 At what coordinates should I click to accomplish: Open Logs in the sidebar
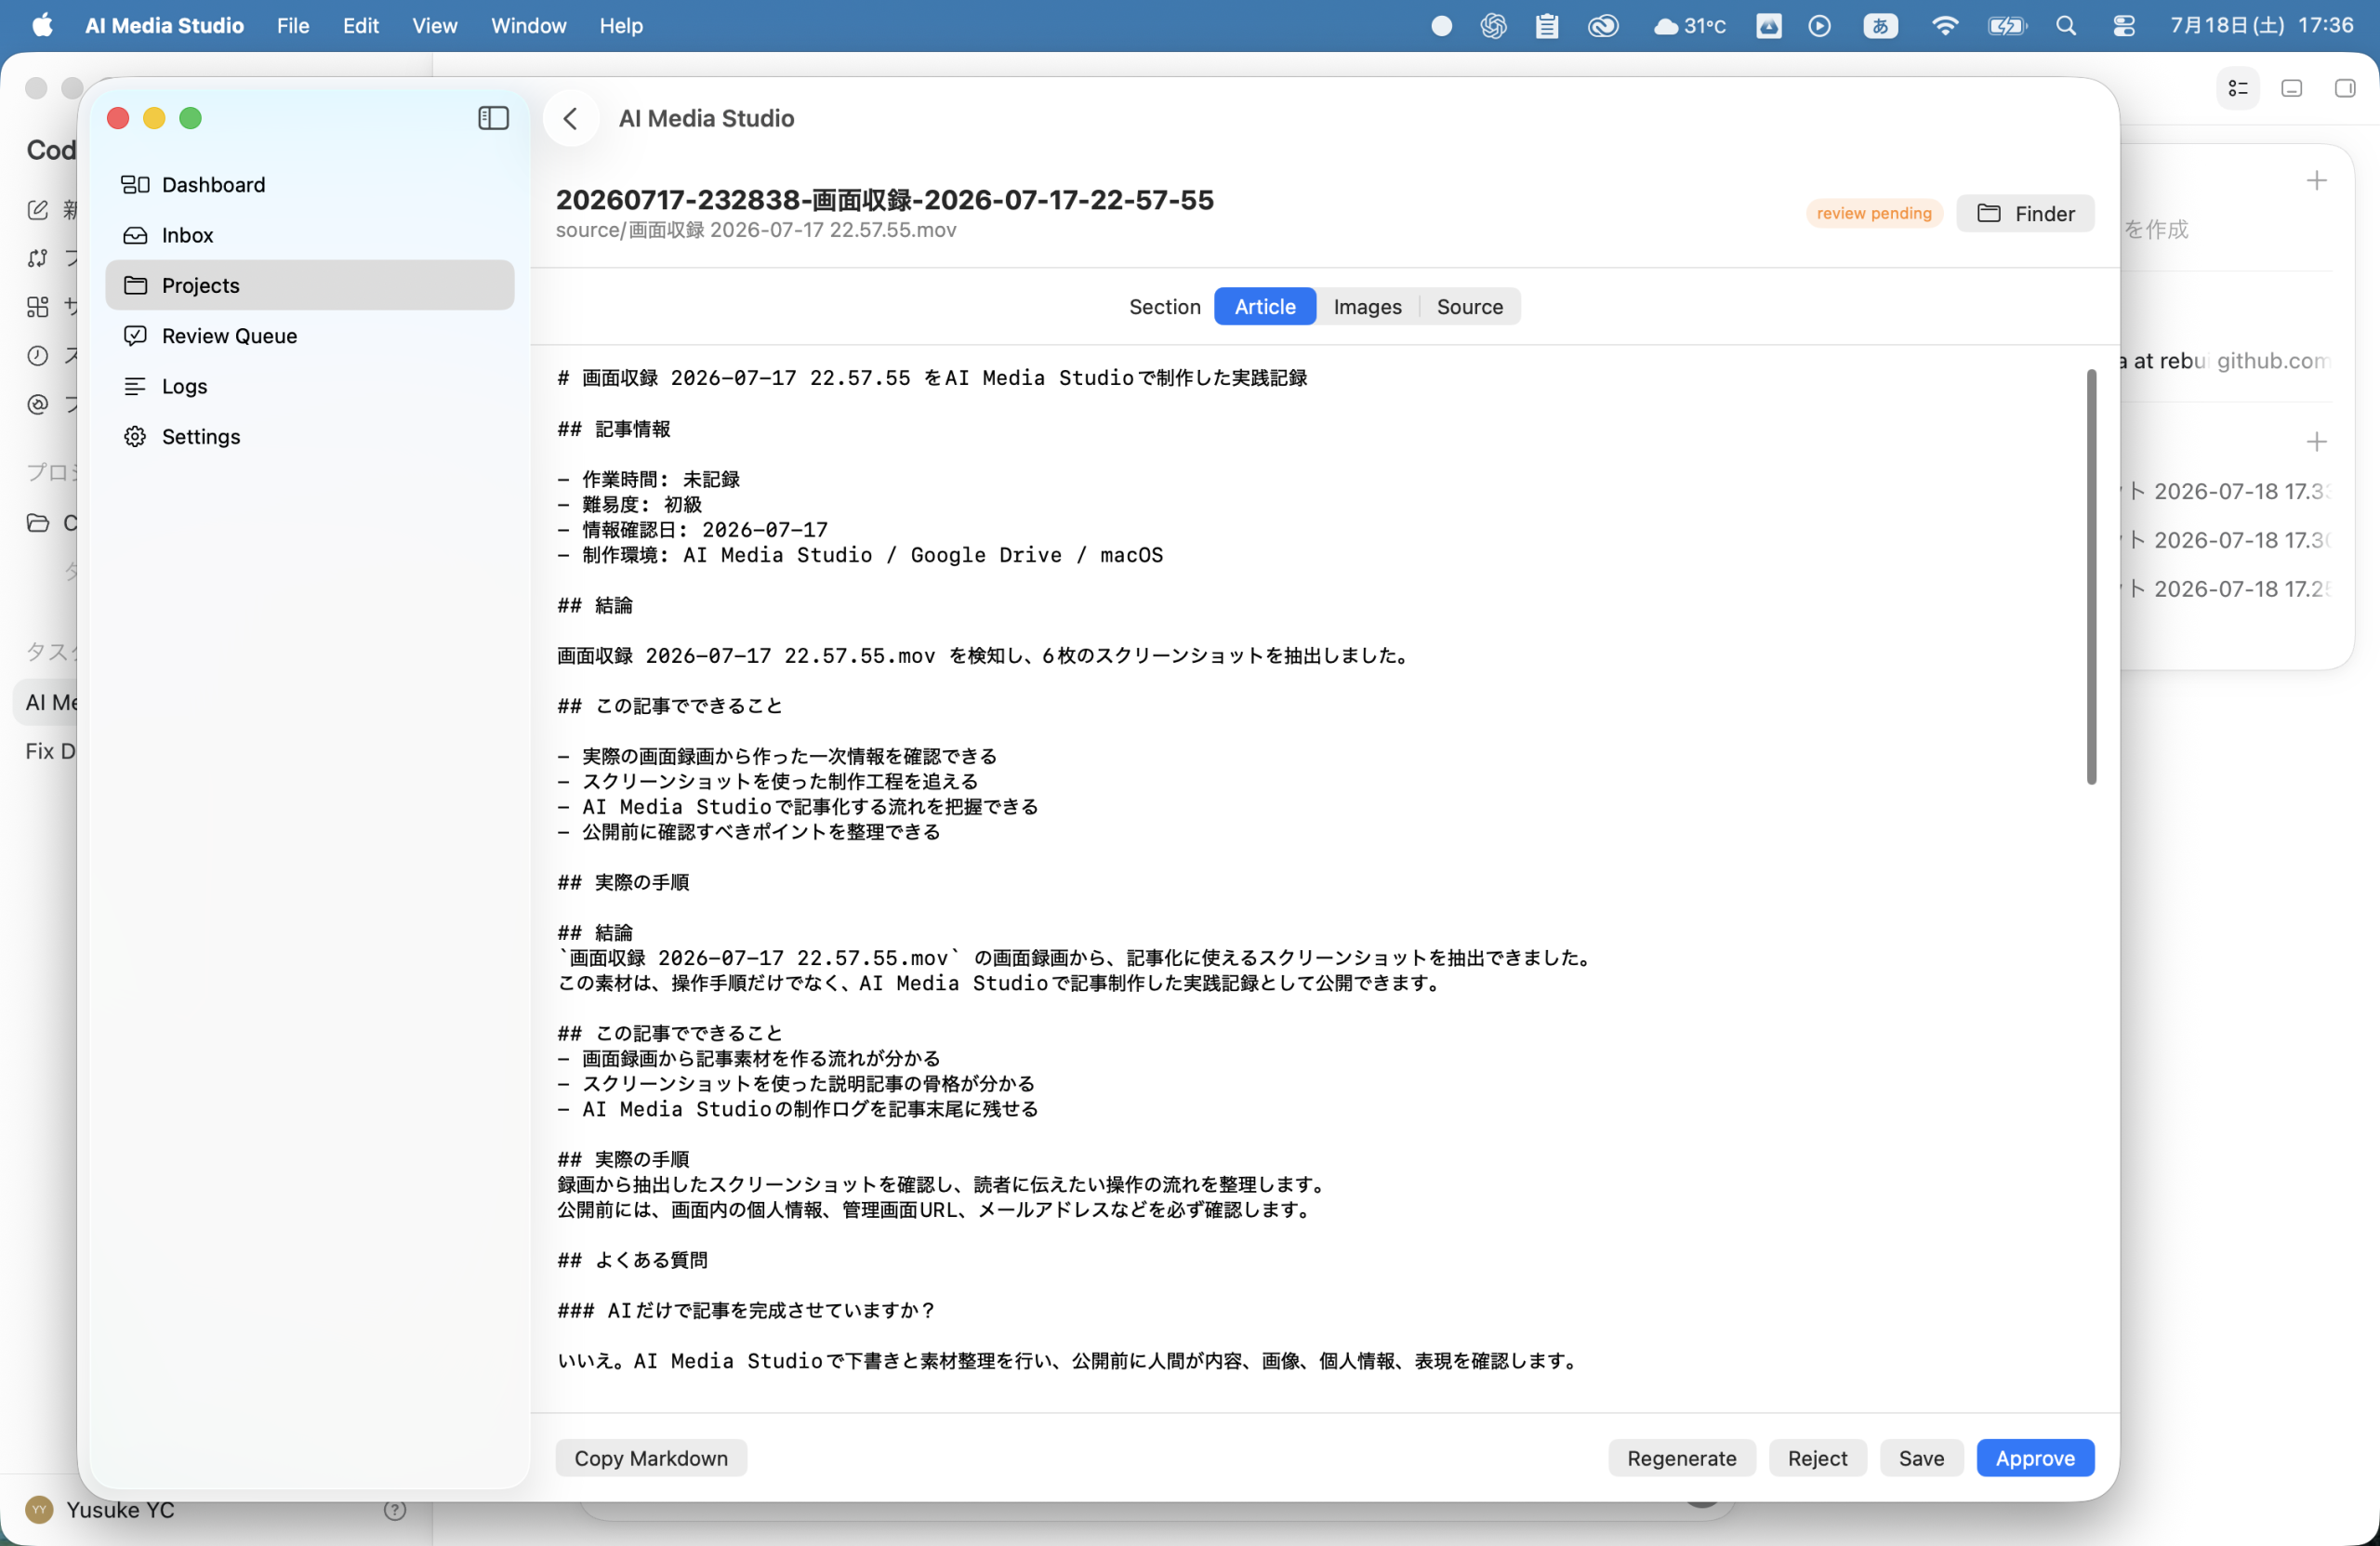[310, 386]
